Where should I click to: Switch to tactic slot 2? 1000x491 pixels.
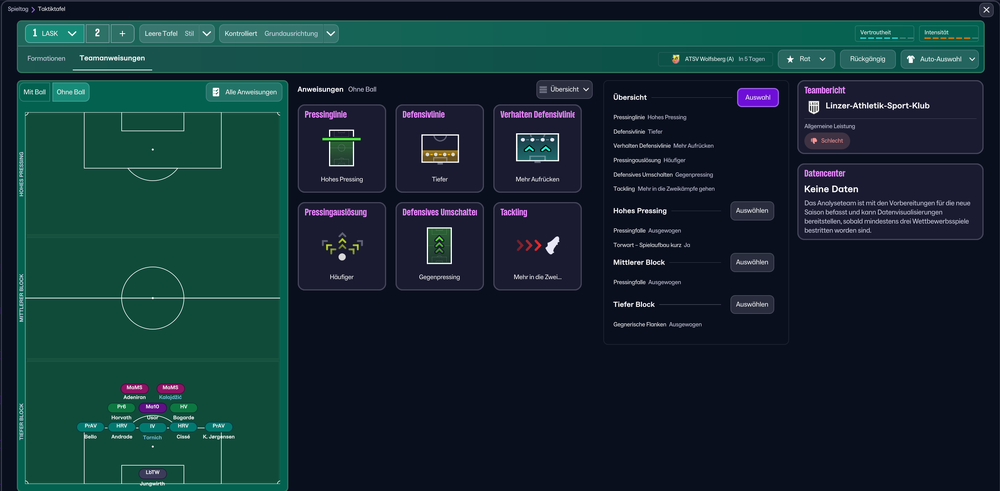(98, 34)
